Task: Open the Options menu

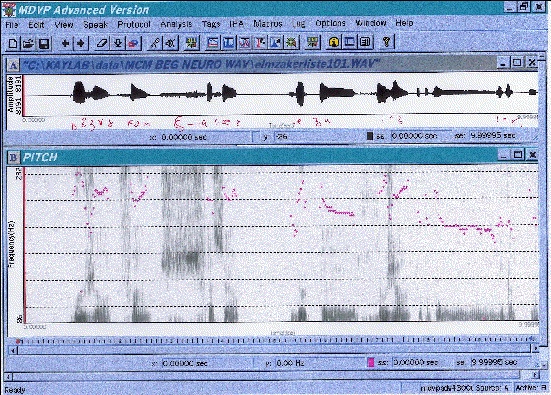Action: (330, 23)
